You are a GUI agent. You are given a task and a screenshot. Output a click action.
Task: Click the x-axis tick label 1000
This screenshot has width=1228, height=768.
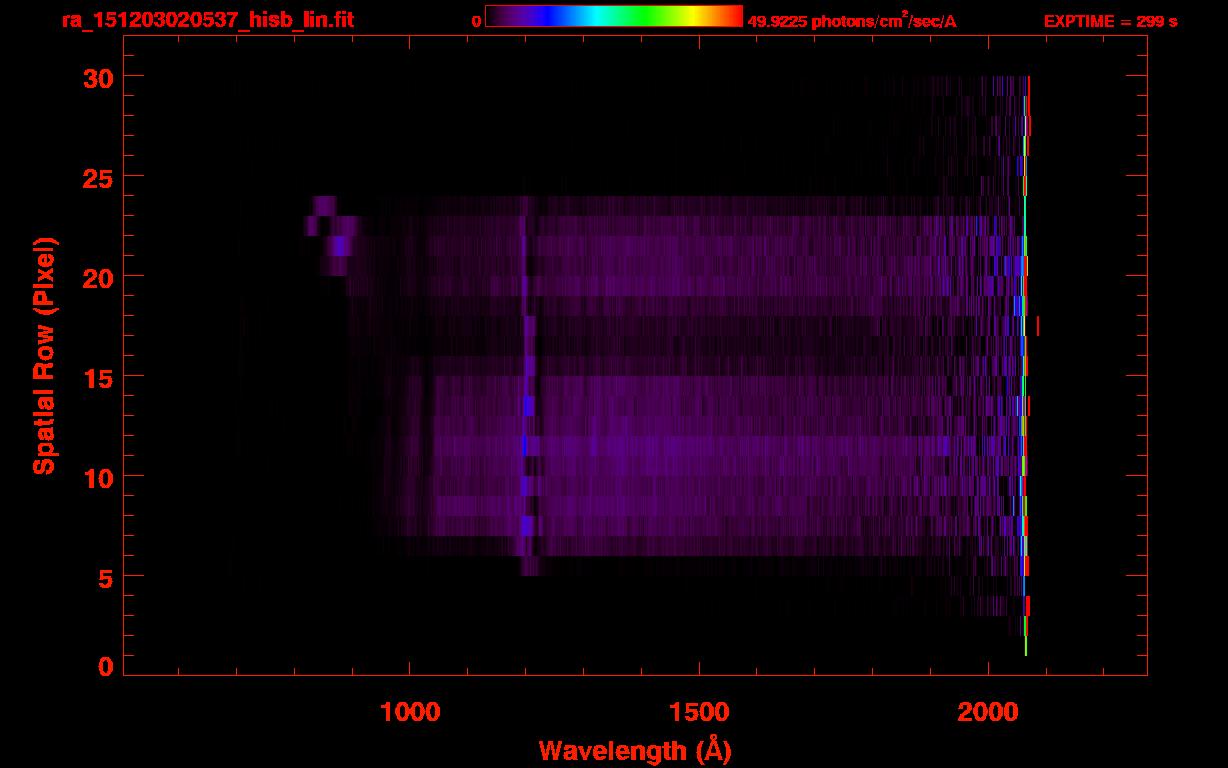(409, 711)
